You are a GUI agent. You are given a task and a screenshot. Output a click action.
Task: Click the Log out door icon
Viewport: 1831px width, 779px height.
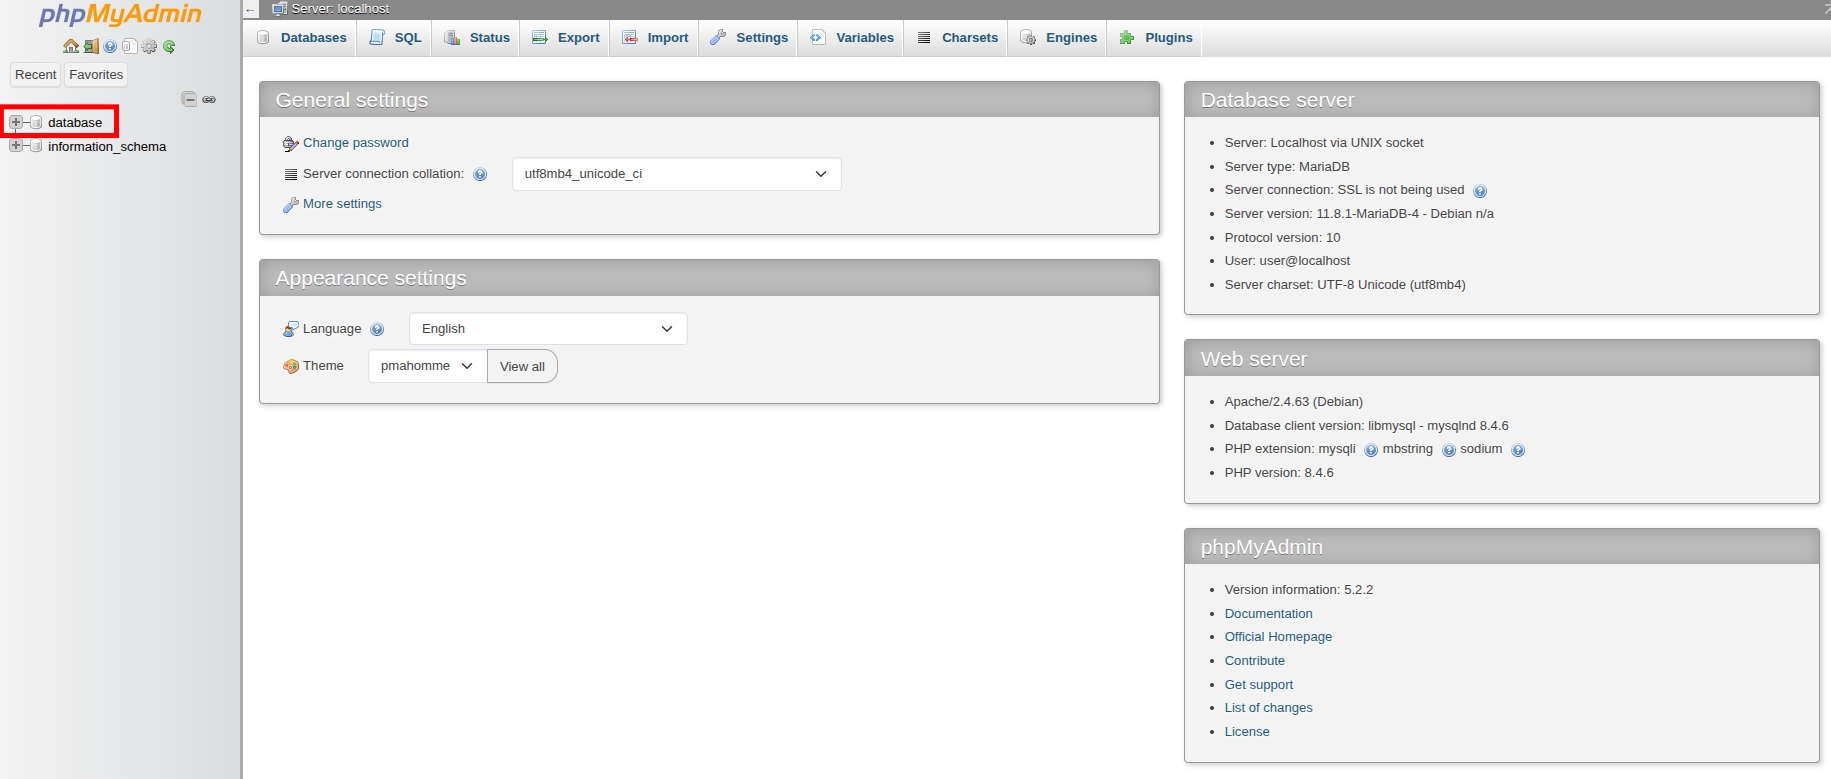91,46
